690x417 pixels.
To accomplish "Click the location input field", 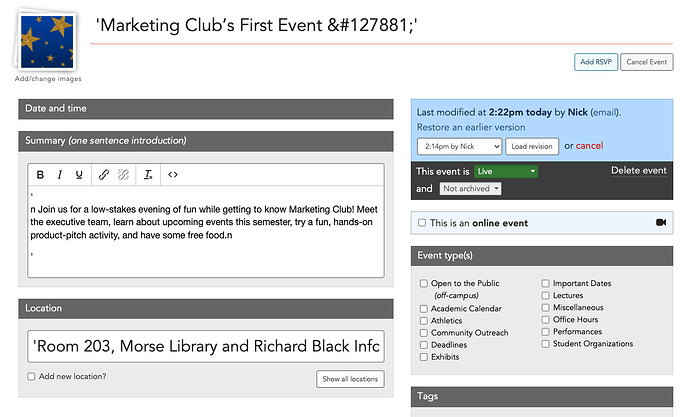I will click(x=206, y=347).
